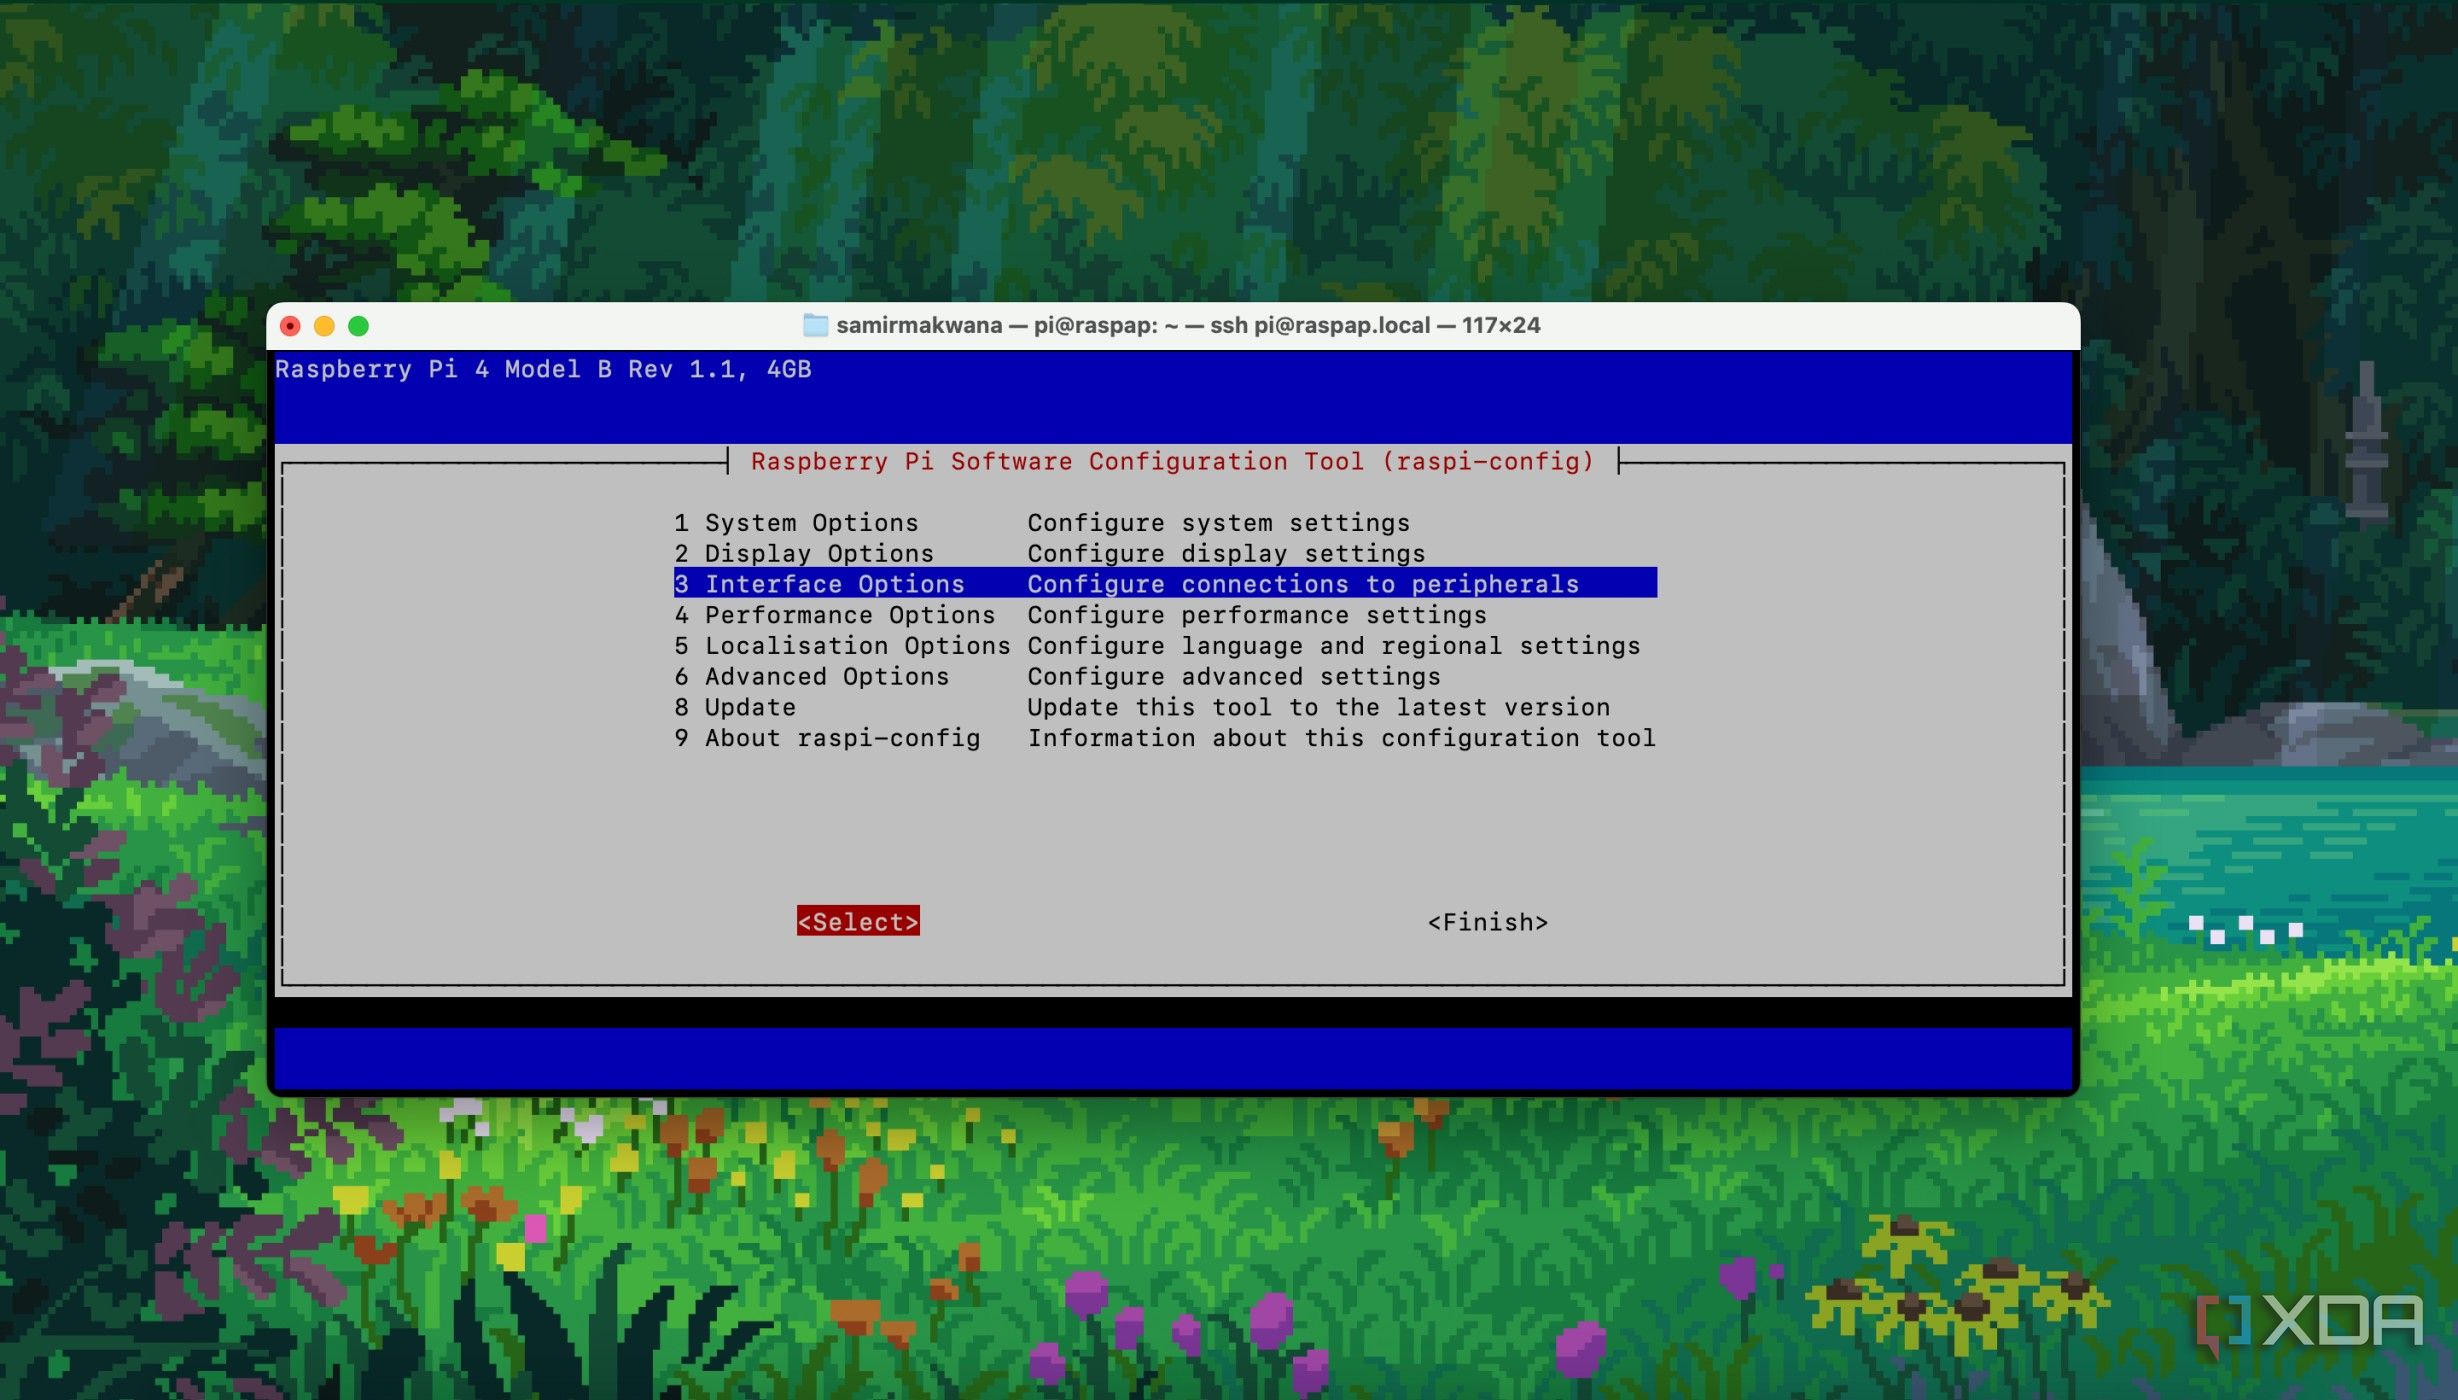Click the green fullscreen traffic light
The width and height of the screenshot is (2458, 1400).
(358, 325)
